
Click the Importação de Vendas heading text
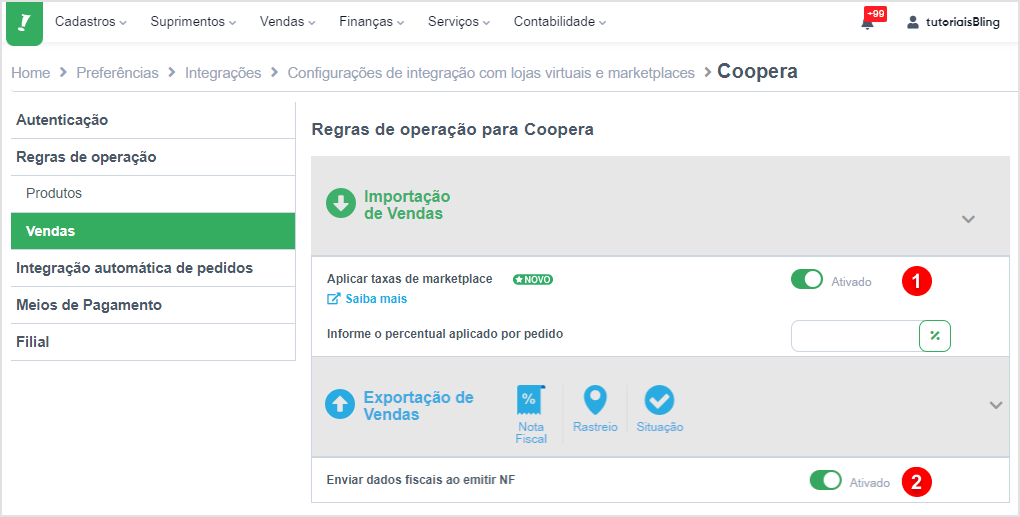pos(407,205)
